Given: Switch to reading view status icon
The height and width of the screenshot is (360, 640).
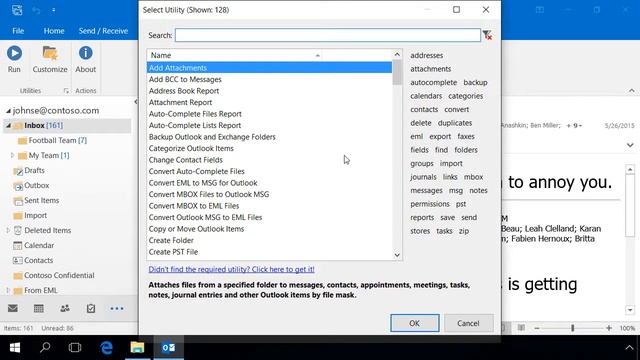Looking at the screenshot, I should [x=521, y=327].
